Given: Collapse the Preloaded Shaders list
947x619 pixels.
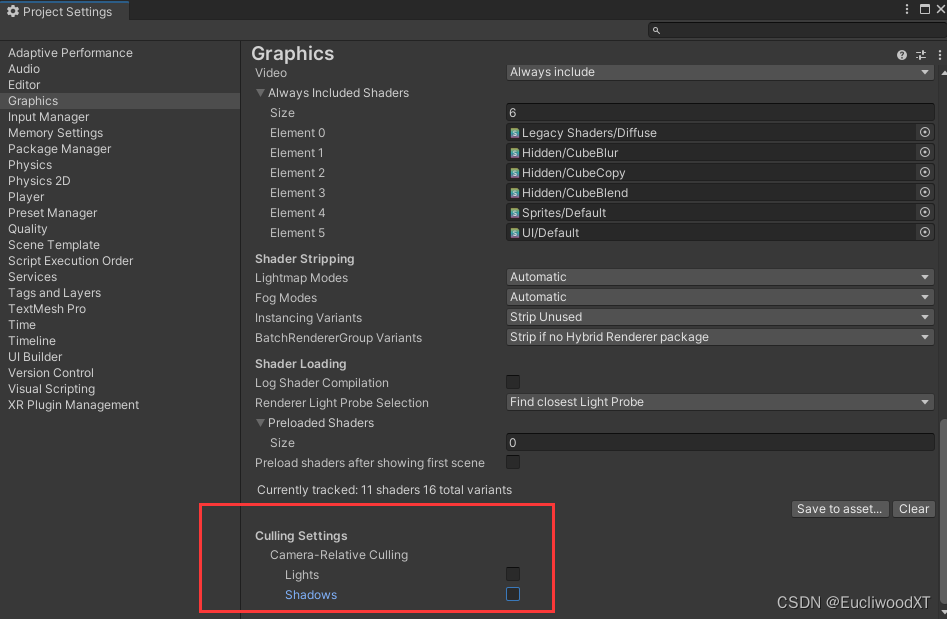Looking at the screenshot, I should (260, 423).
